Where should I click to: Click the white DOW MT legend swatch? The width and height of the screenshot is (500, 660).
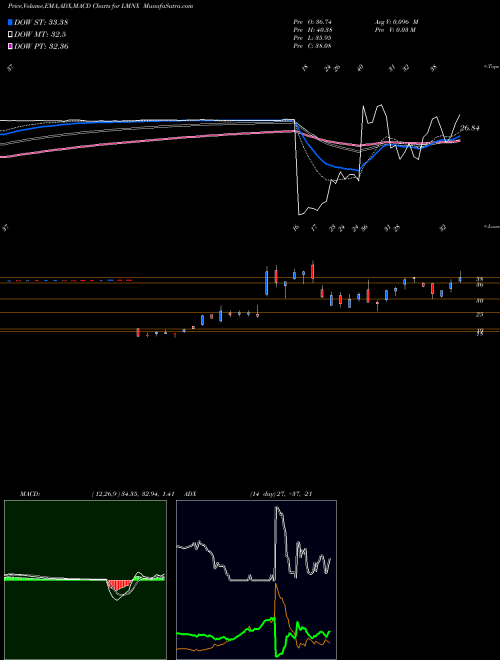(10, 35)
